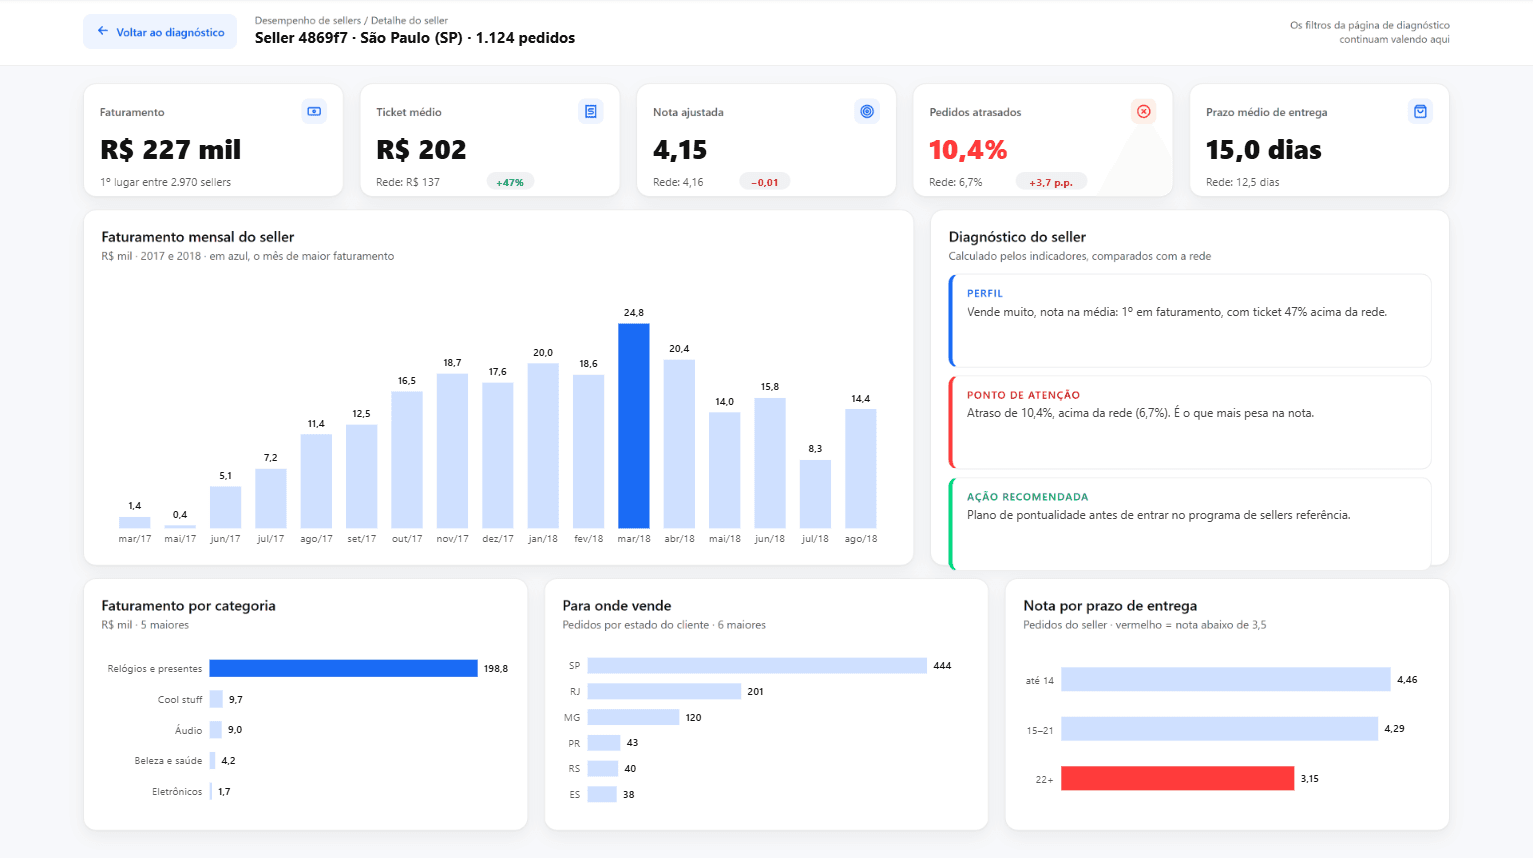The image size is (1533, 858).
Task: Click the 'Rede: R$ 137' text
Action: [408, 182]
